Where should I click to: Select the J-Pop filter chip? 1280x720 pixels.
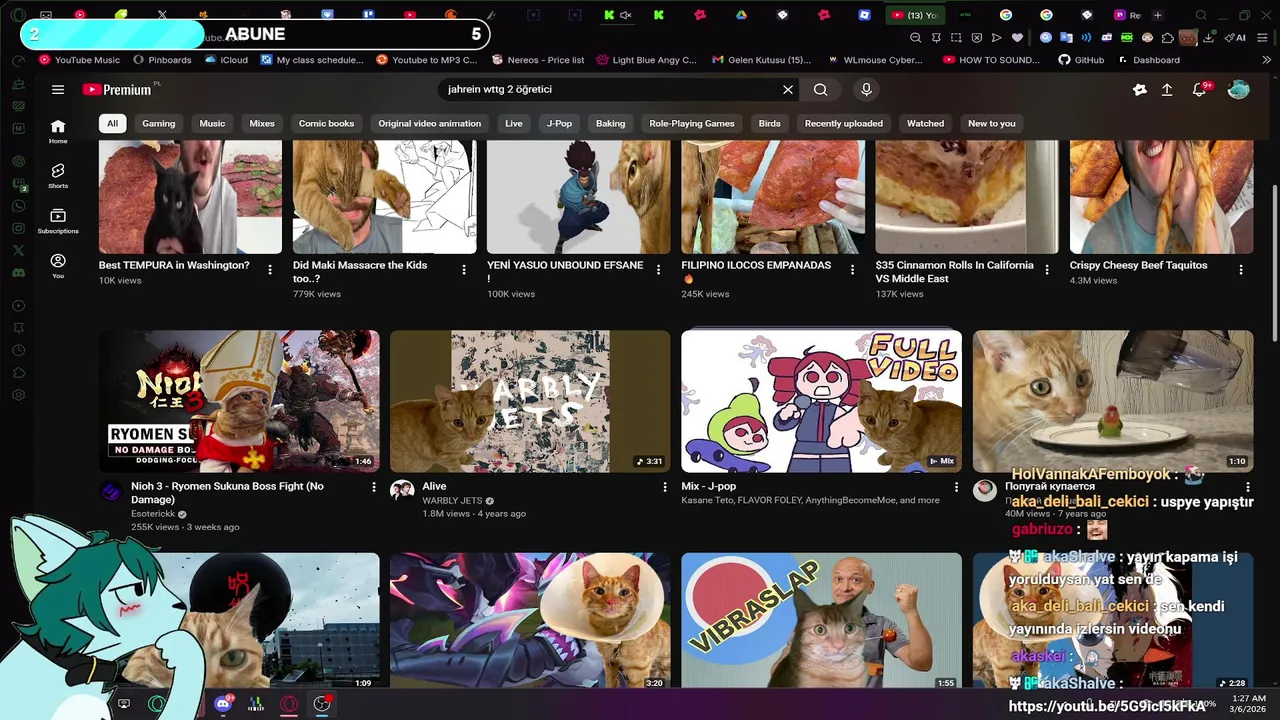tap(559, 123)
